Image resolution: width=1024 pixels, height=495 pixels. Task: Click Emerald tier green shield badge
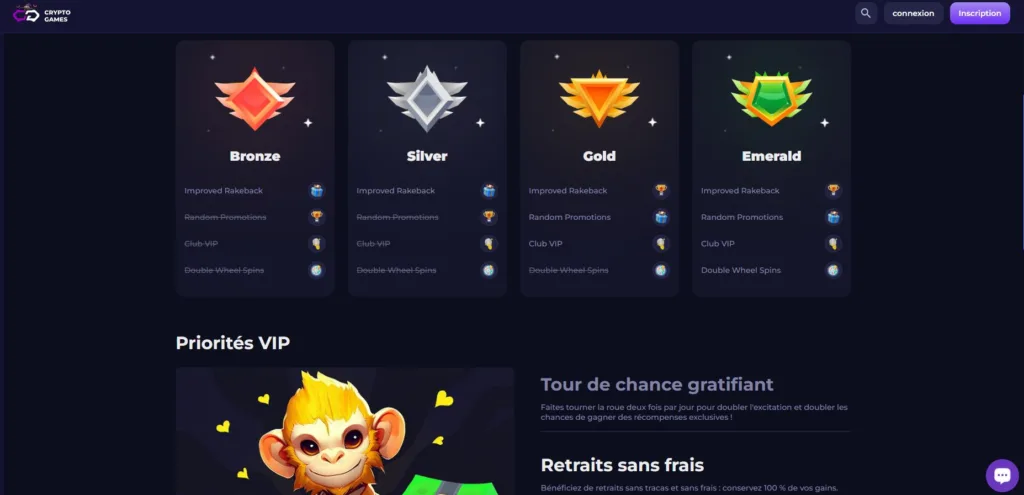pos(771,99)
